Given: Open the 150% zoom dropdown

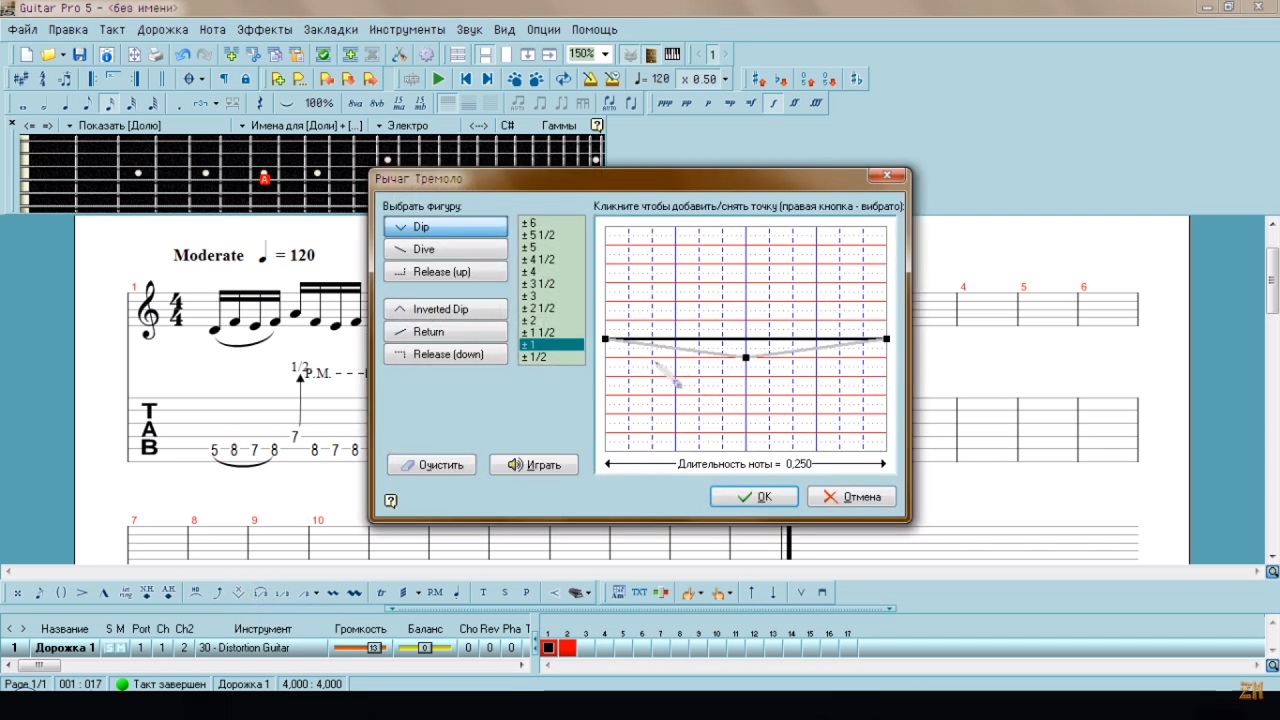Looking at the screenshot, I should 605,54.
